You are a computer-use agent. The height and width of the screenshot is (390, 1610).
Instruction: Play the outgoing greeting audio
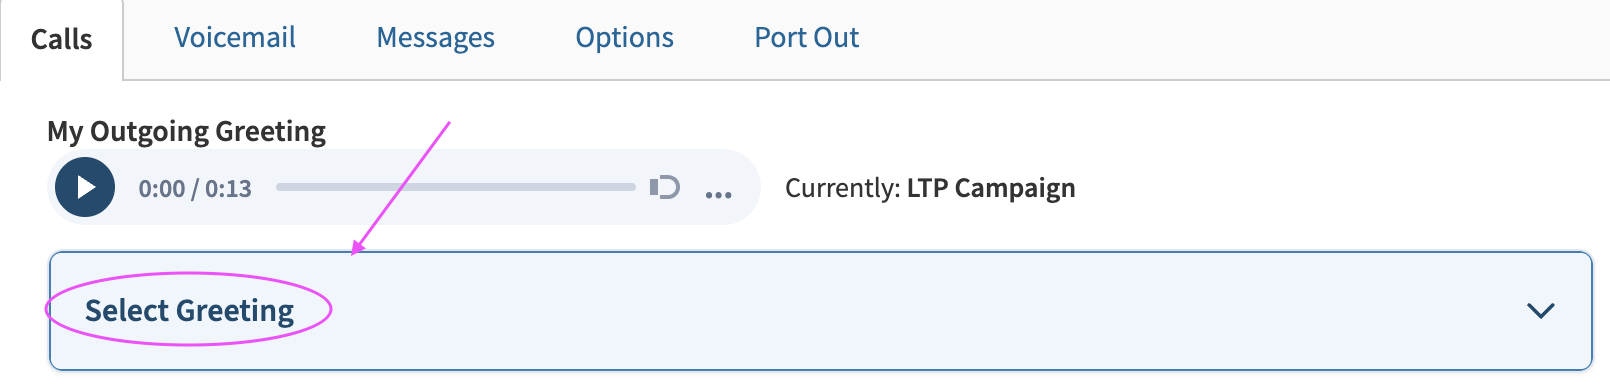(85, 187)
